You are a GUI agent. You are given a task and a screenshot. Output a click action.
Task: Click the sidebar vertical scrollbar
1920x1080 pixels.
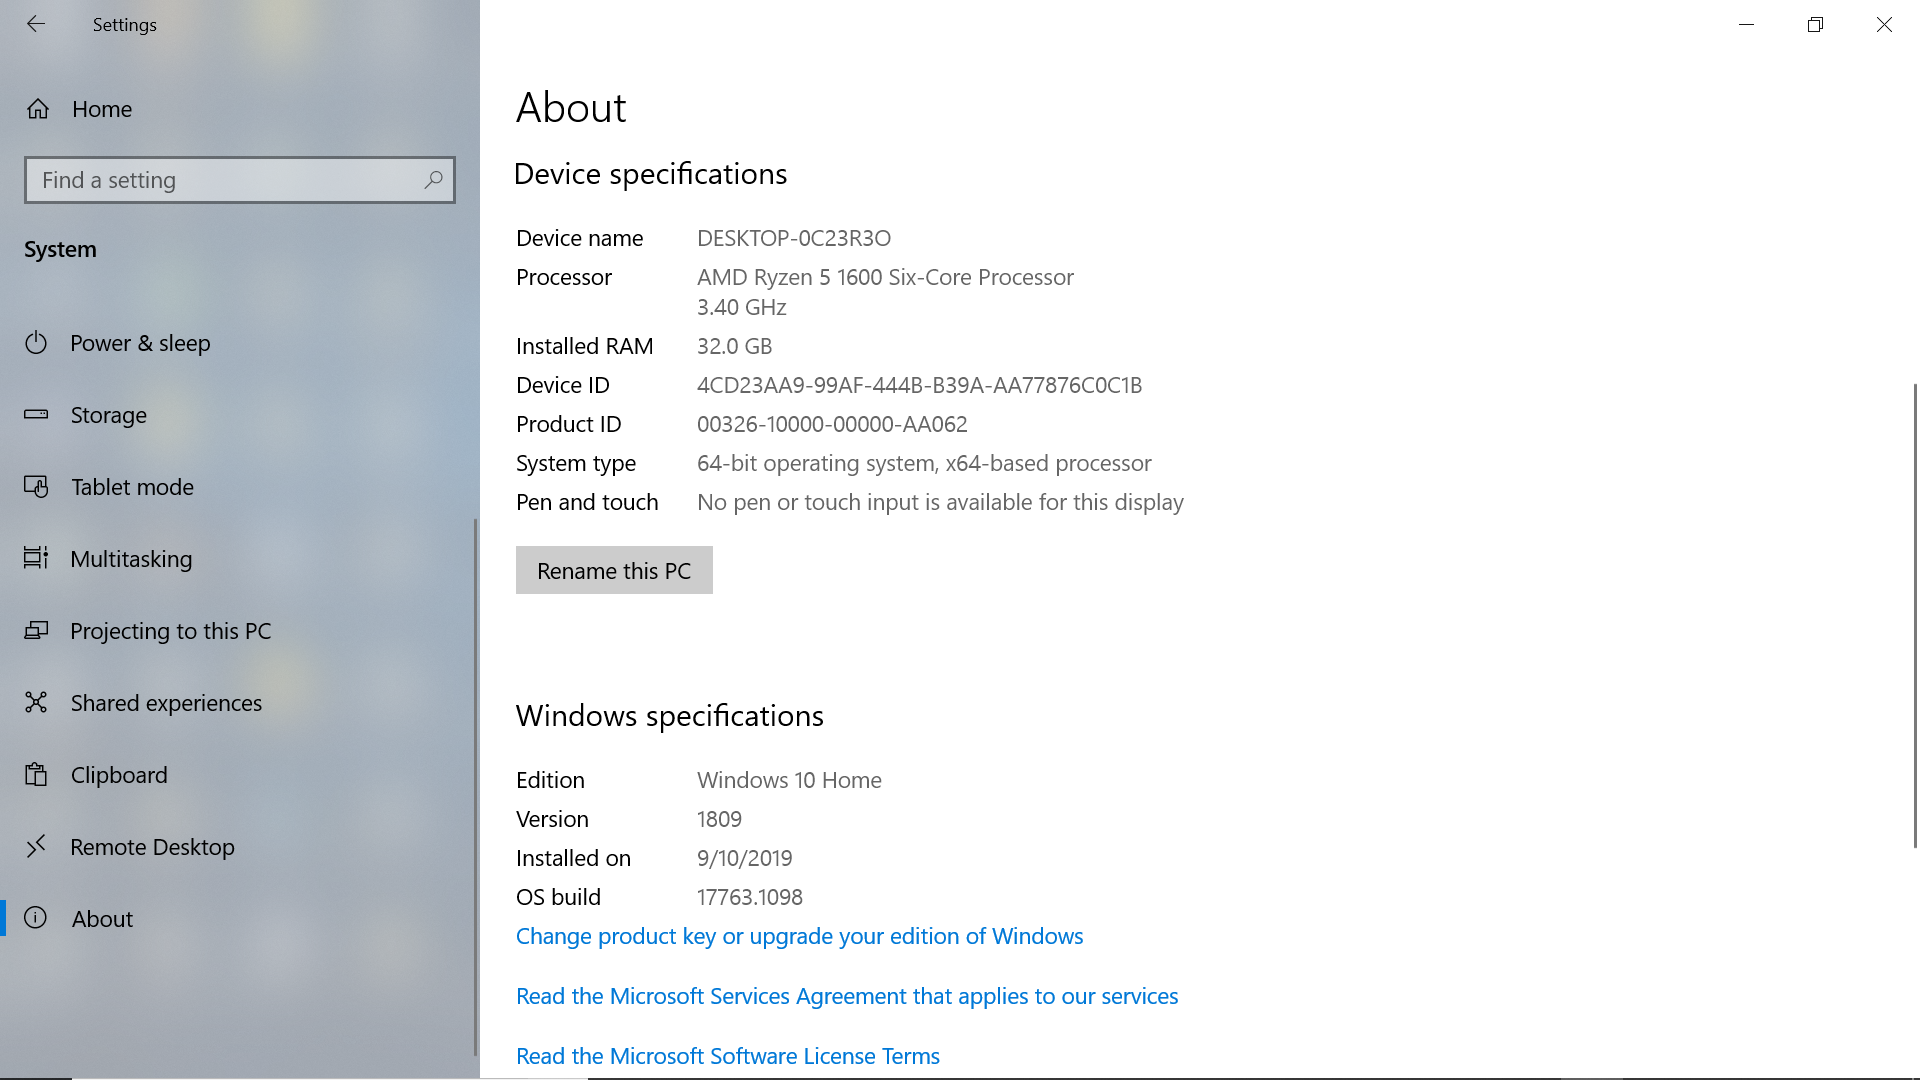[x=475, y=787]
